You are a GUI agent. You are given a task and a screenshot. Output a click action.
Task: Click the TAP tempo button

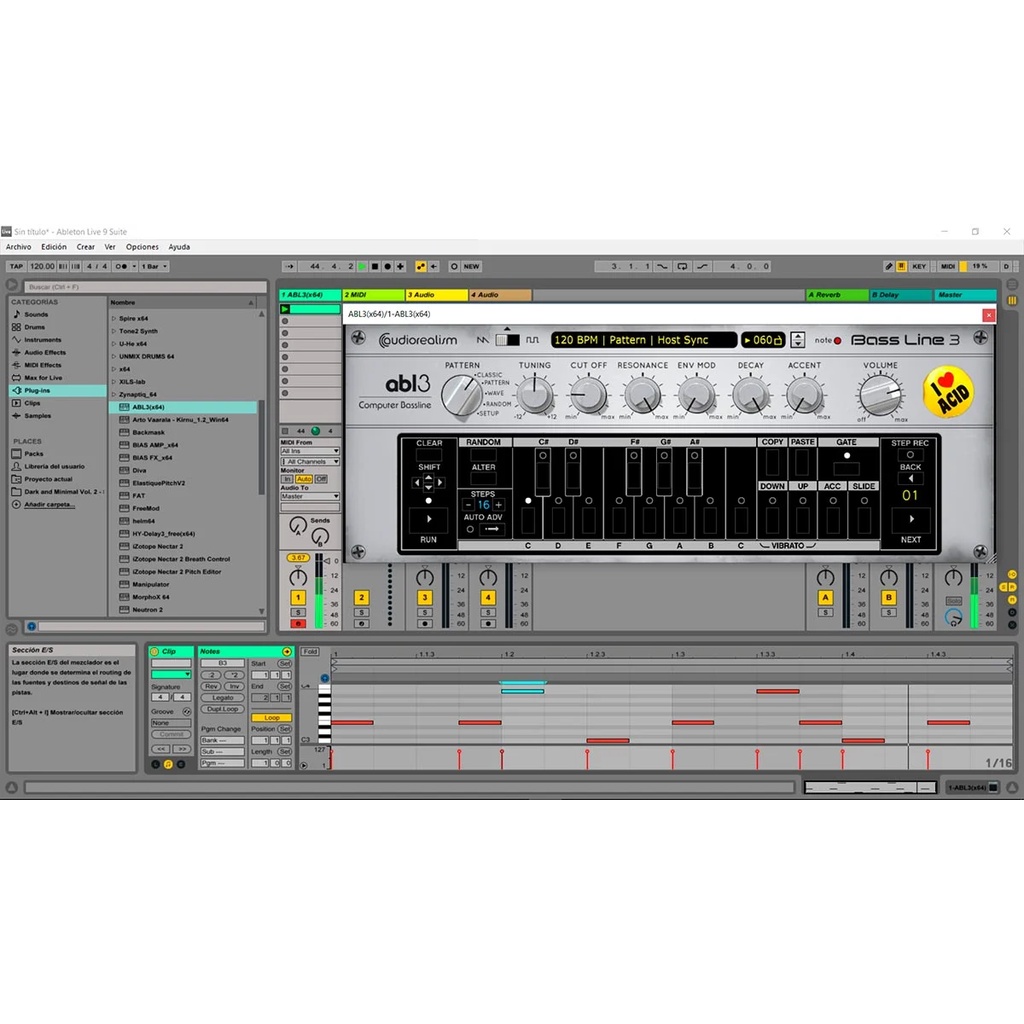click(x=16, y=267)
